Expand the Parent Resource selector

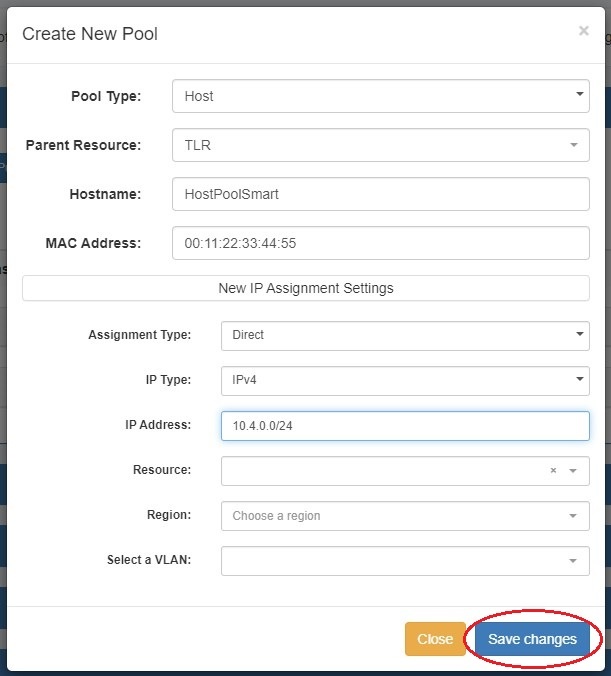380,145
